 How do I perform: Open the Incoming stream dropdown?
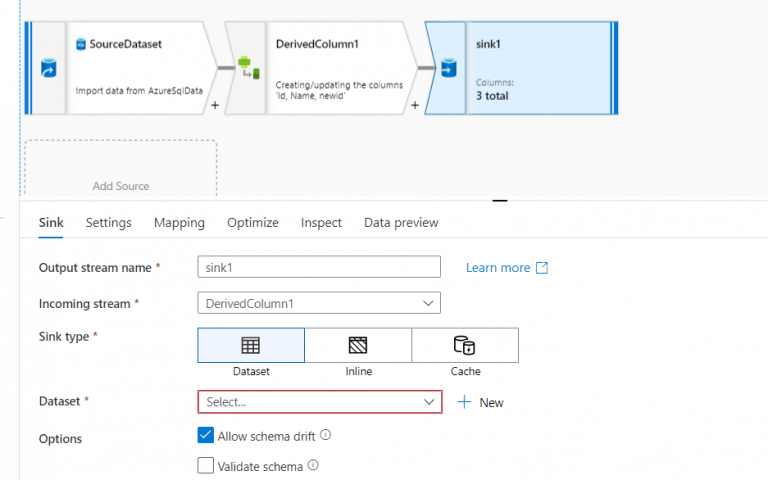(x=319, y=303)
